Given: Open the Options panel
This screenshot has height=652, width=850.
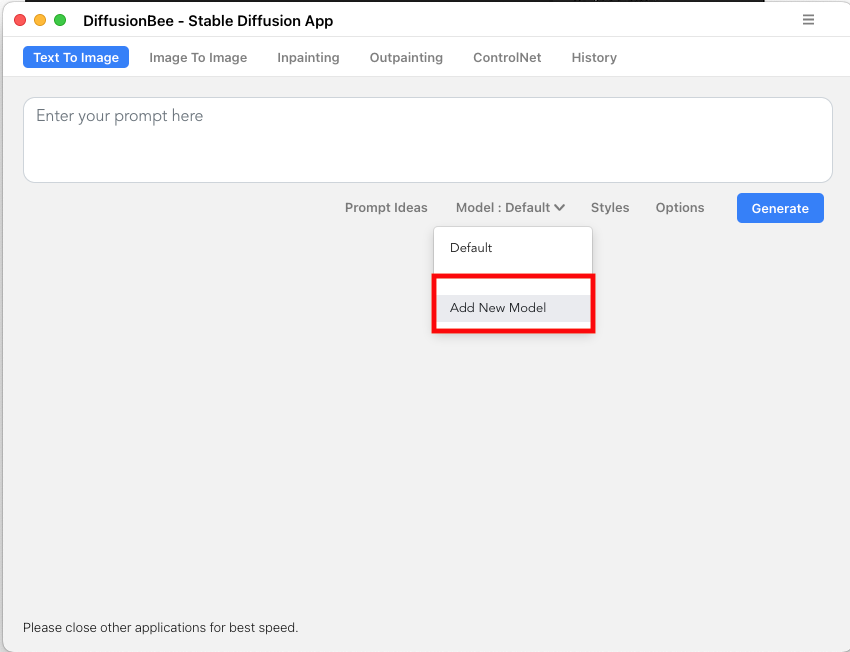Looking at the screenshot, I should point(680,208).
